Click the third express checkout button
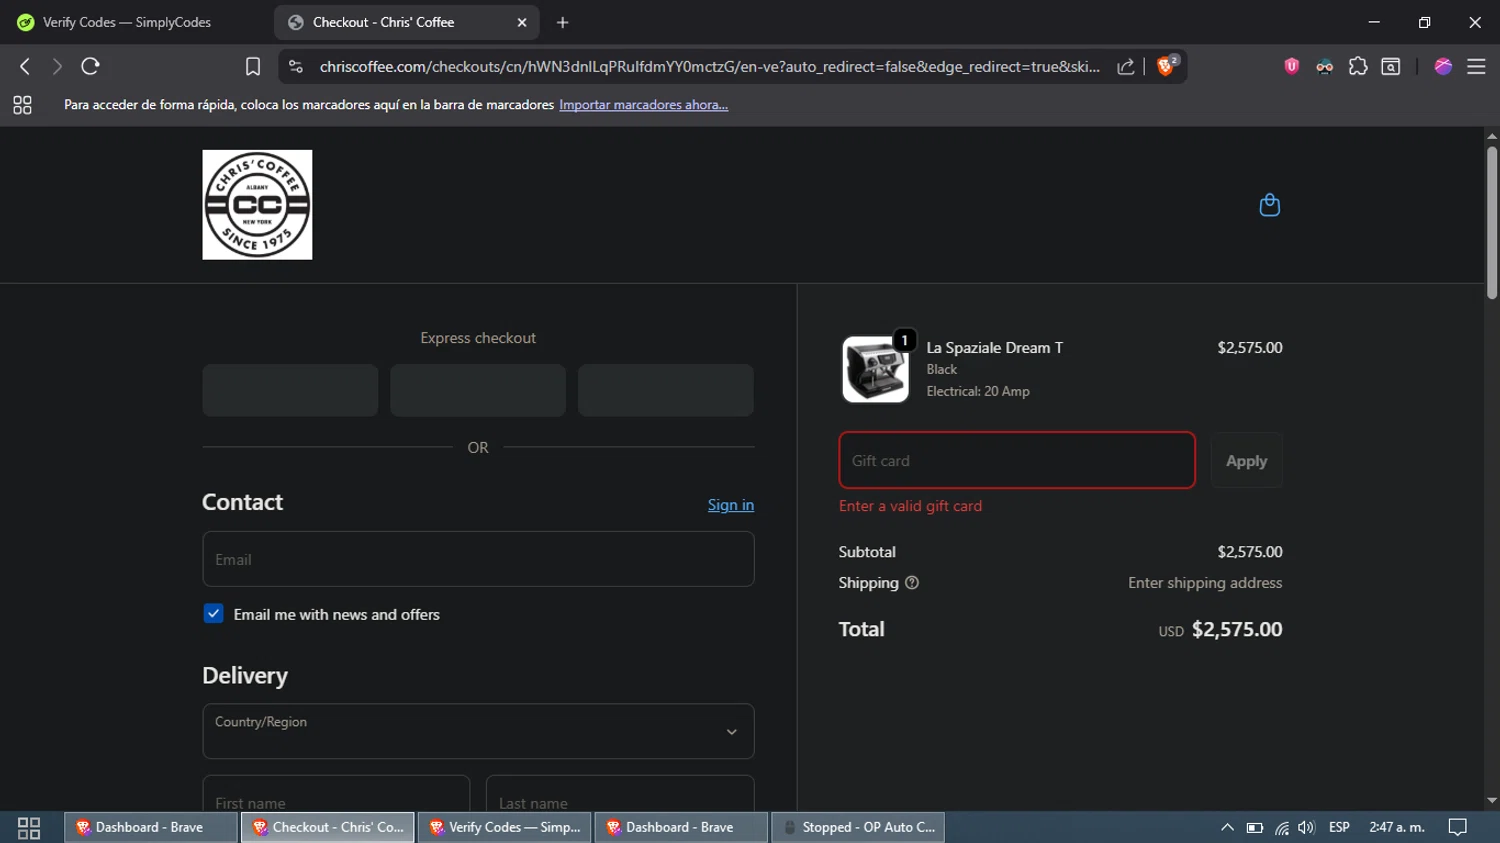Image resolution: width=1500 pixels, height=843 pixels. click(x=666, y=390)
